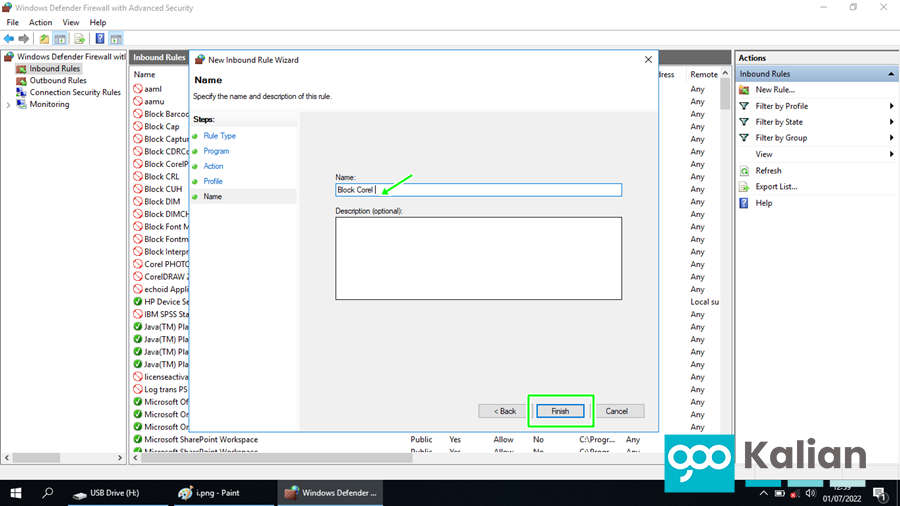
Task: Go to the Action wizard step
Action: coord(213,166)
